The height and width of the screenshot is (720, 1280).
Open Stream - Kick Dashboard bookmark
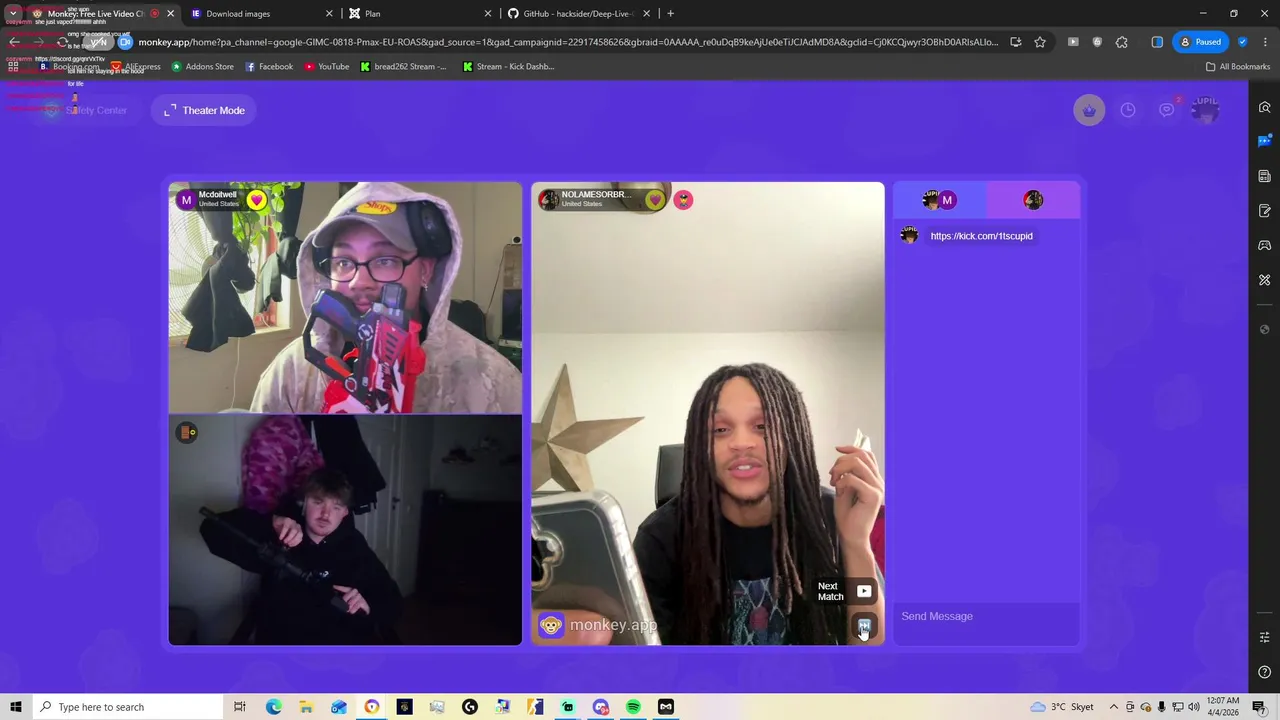pos(508,67)
